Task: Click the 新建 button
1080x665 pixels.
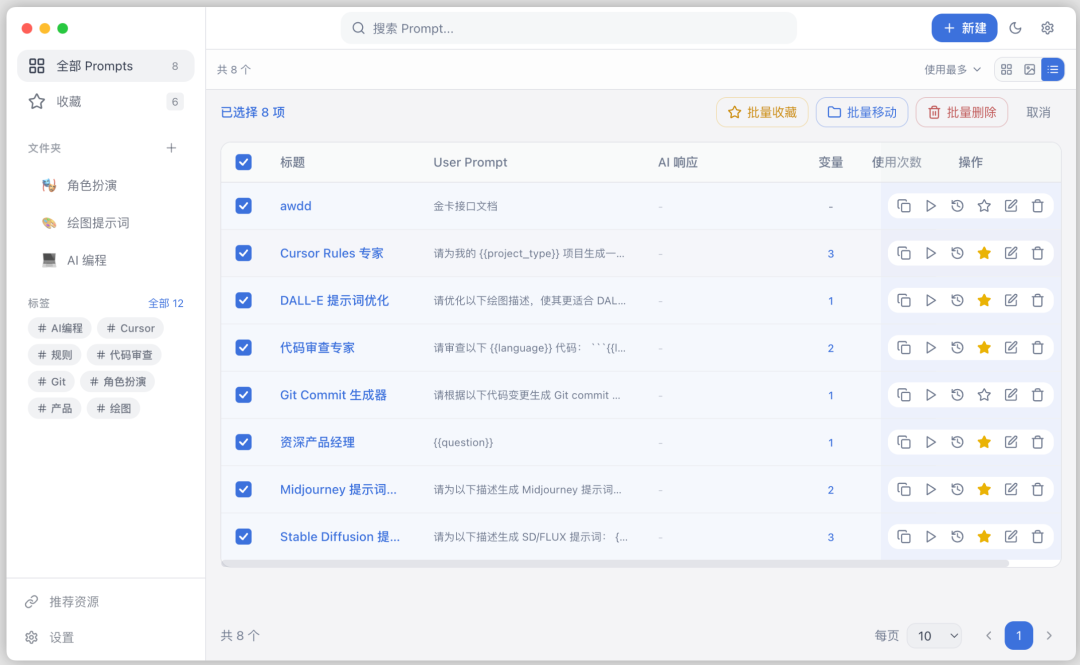Action: (964, 28)
